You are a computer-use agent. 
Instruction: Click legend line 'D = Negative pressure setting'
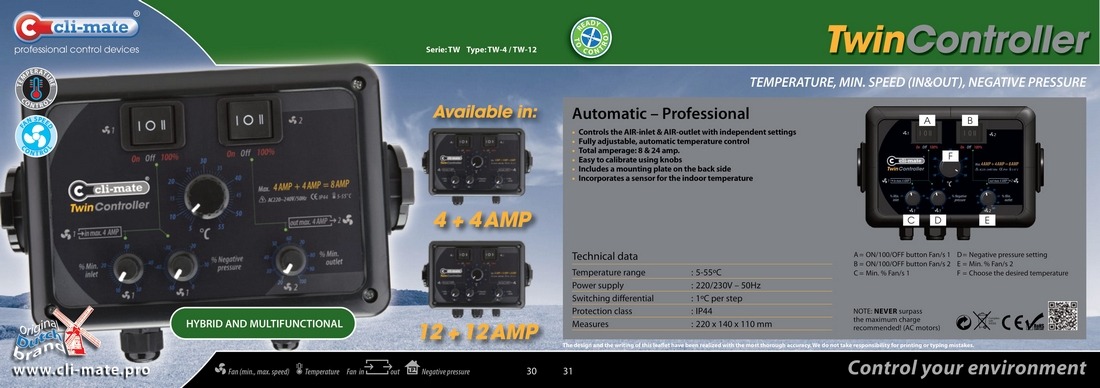pyautogui.click(x=1001, y=255)
